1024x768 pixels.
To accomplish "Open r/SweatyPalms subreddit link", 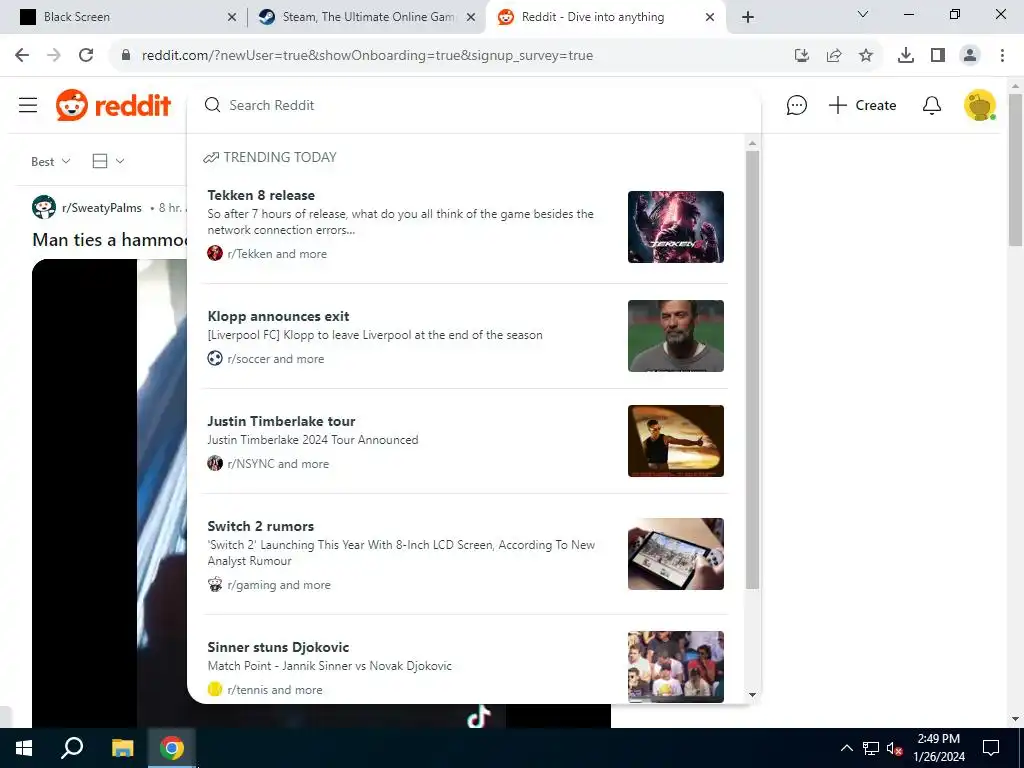I will (102, 208).
